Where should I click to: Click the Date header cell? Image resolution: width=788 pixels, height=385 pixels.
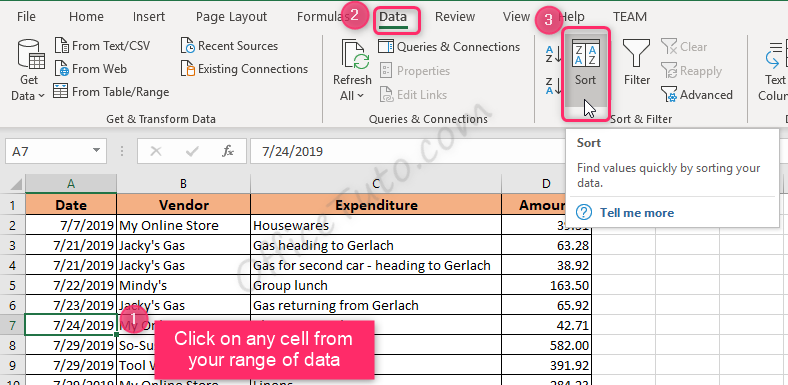click(x=71, y=205)
